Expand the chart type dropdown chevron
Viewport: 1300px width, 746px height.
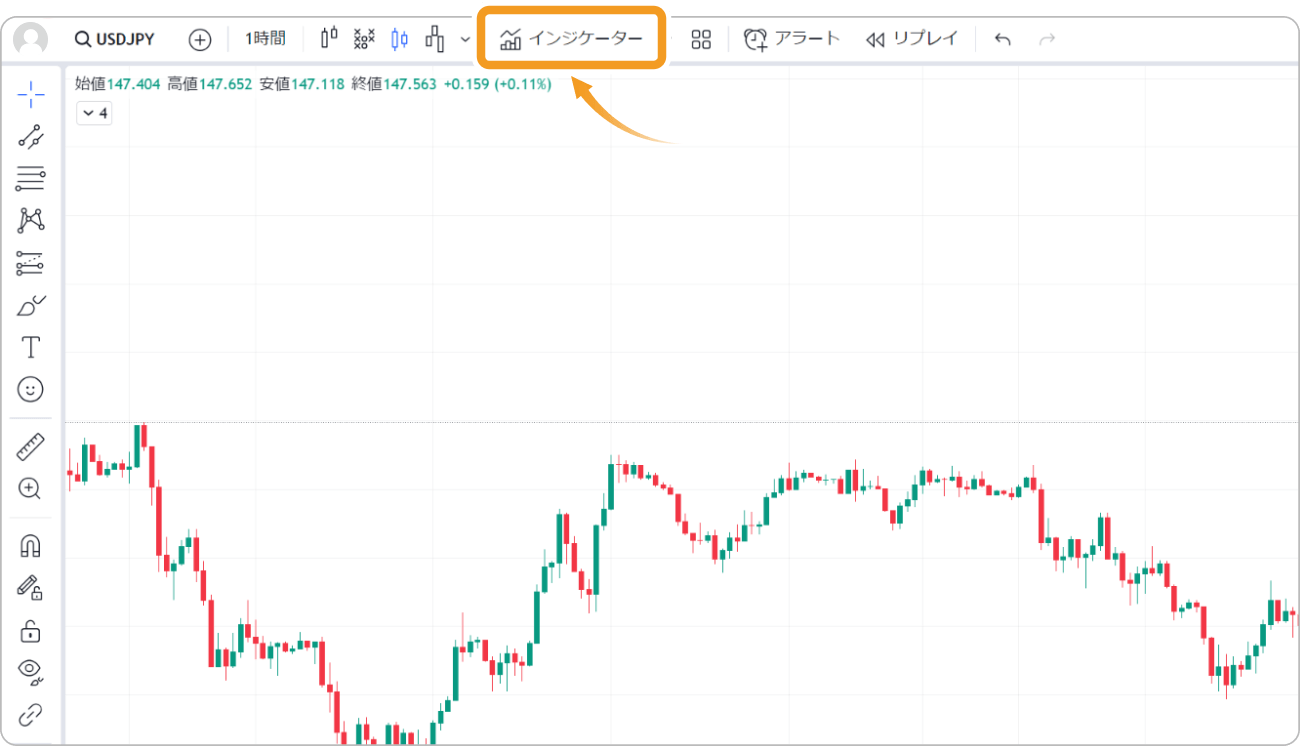(x=465, y=39)
